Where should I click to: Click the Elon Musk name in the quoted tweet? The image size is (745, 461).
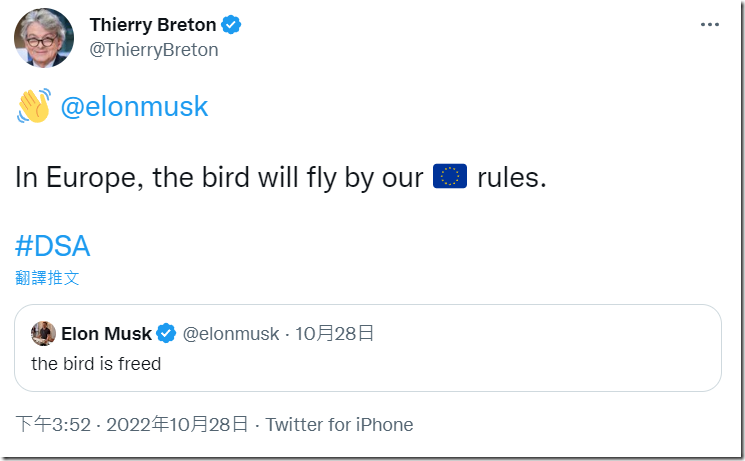click(x=106, y=333)
